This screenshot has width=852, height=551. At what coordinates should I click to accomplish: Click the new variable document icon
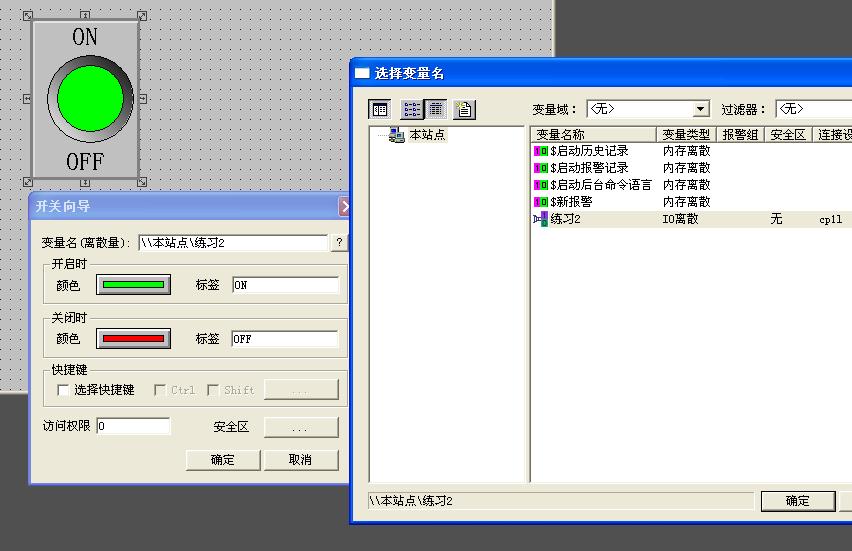pos(464,109)
